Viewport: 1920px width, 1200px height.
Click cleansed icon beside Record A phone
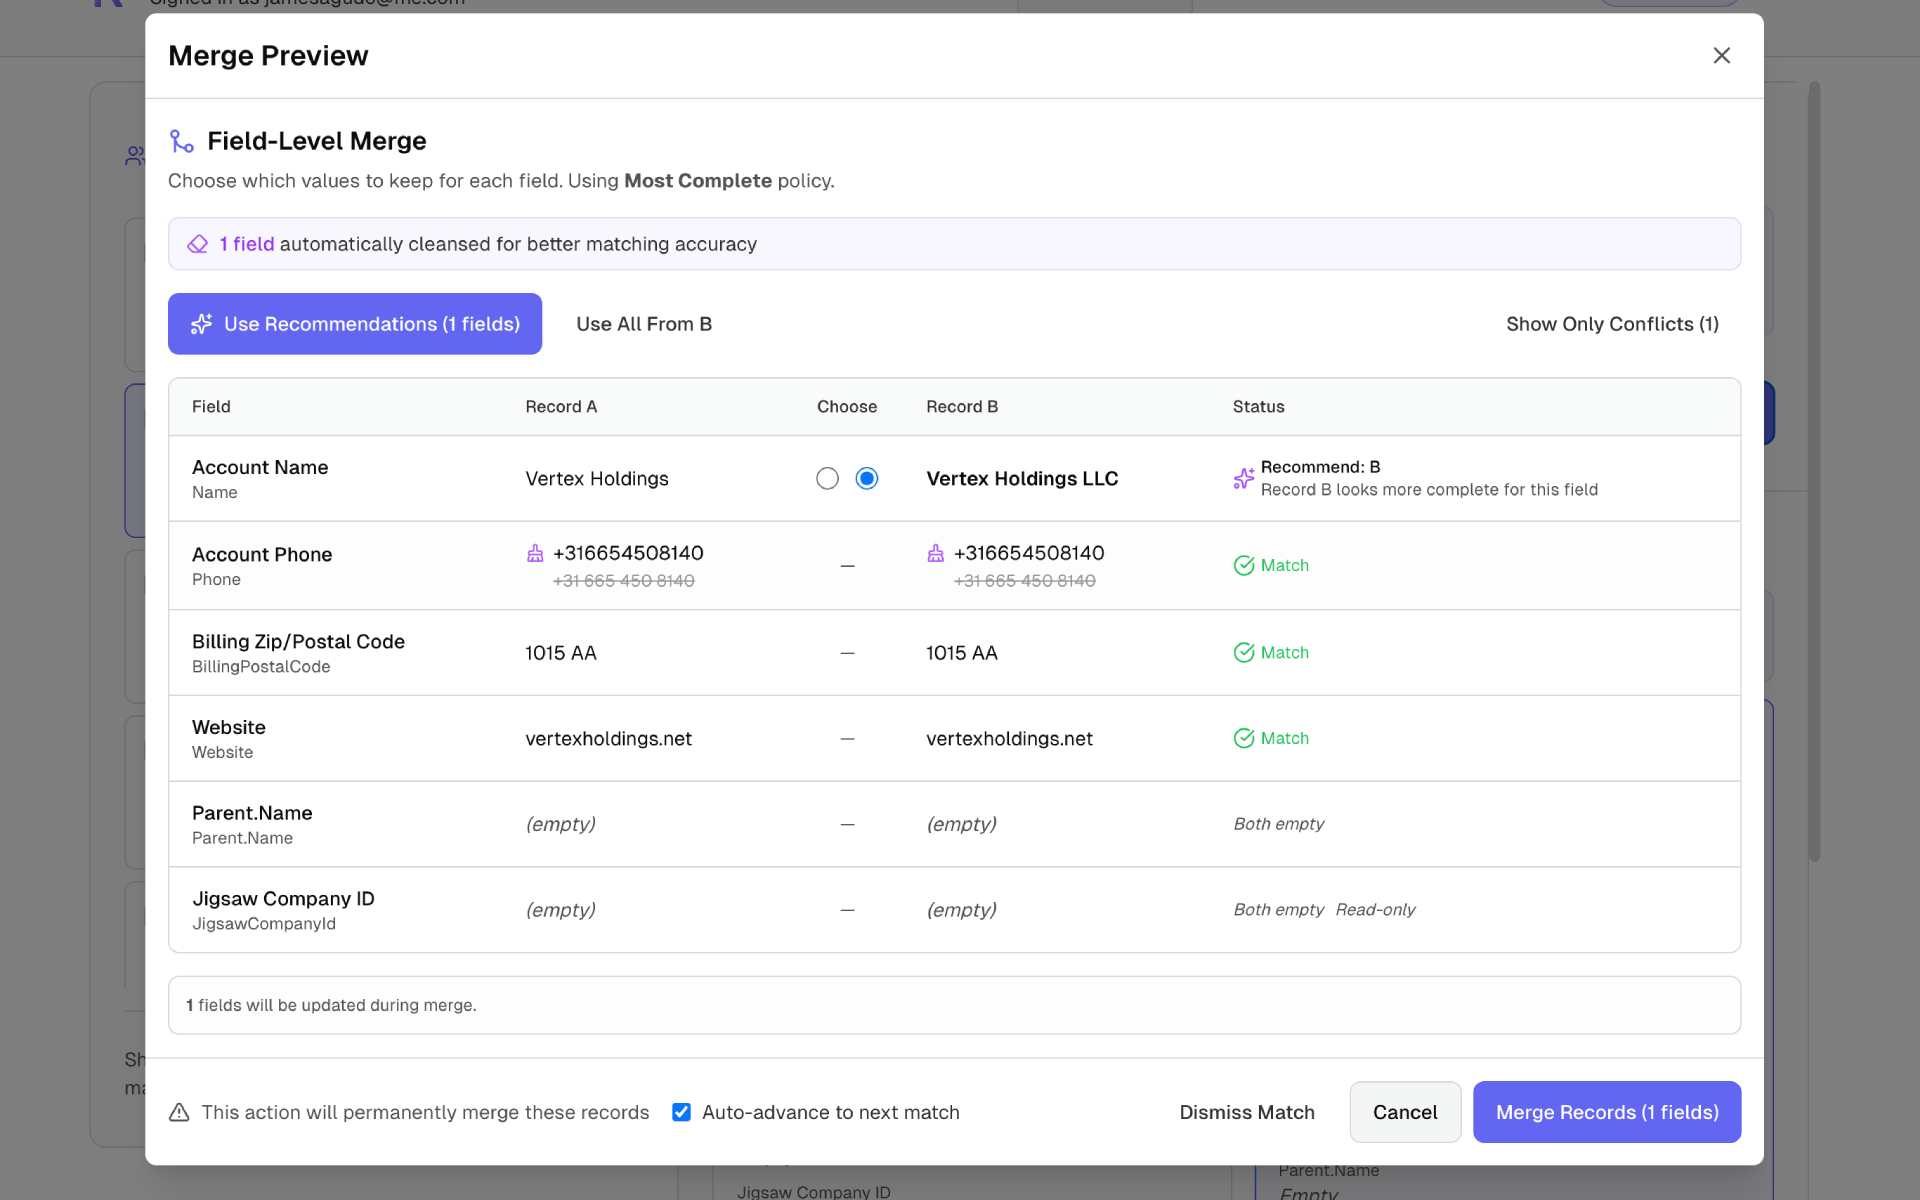coord(535,553)
